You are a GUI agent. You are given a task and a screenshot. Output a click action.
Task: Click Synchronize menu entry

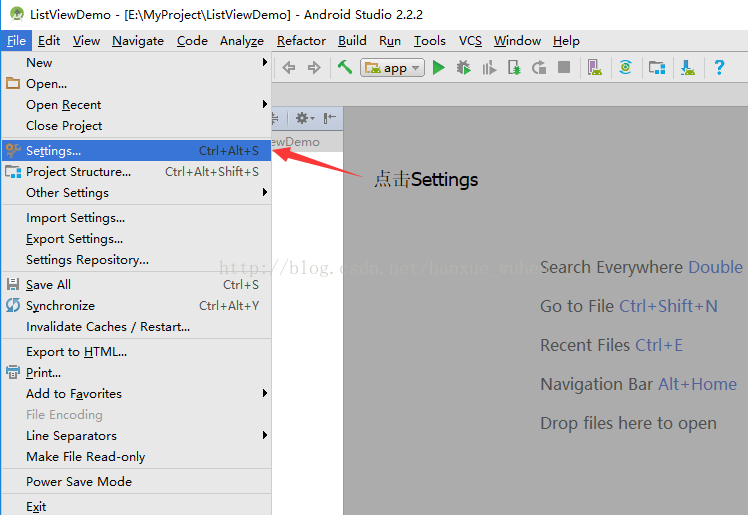(x=136, y=306)
